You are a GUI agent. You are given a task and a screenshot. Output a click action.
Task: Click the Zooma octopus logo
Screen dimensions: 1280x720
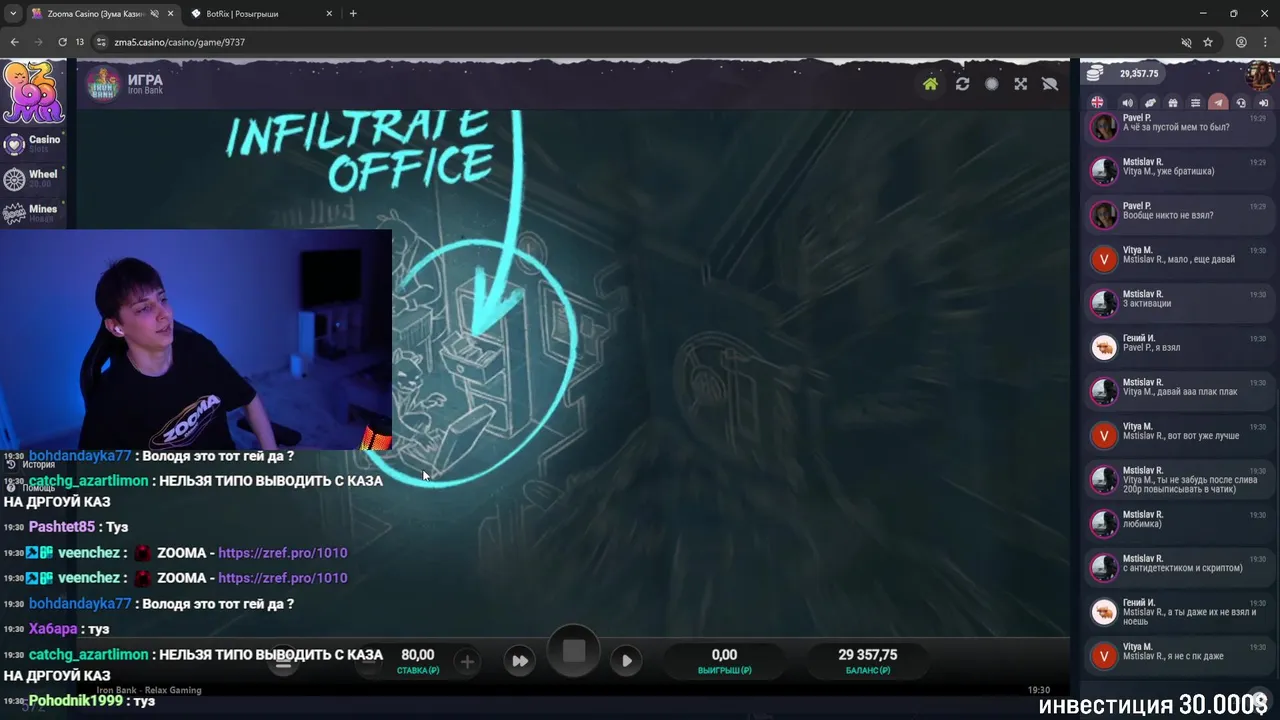click(x=33, y=92)
